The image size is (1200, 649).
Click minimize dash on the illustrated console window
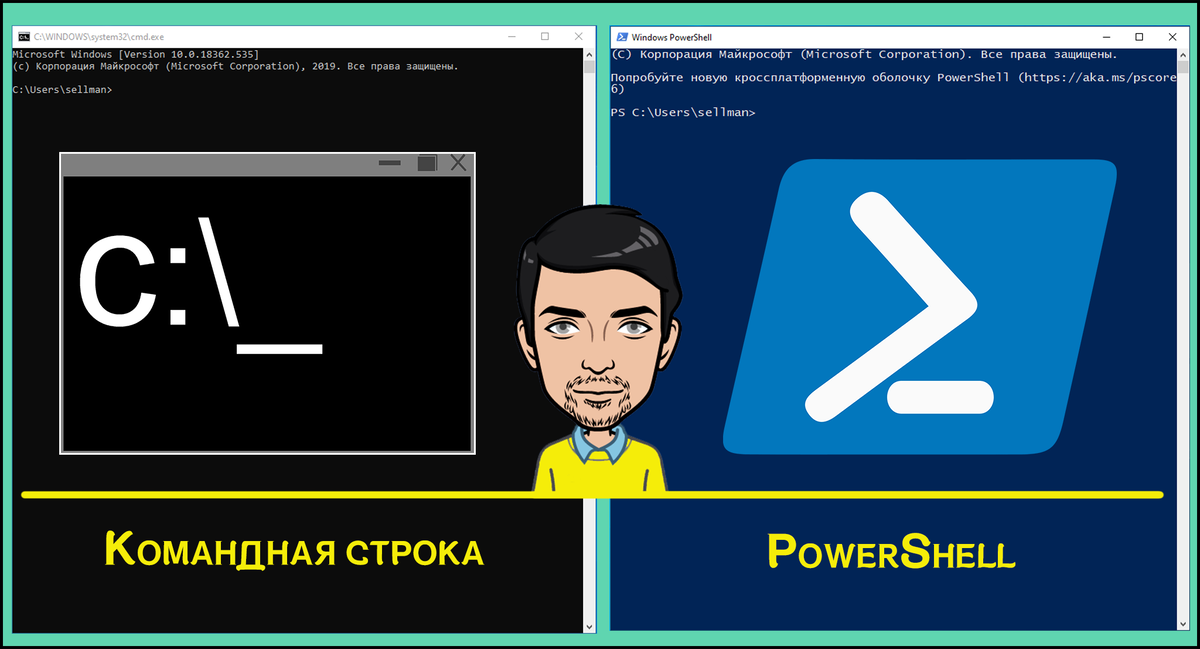[390, 163]
